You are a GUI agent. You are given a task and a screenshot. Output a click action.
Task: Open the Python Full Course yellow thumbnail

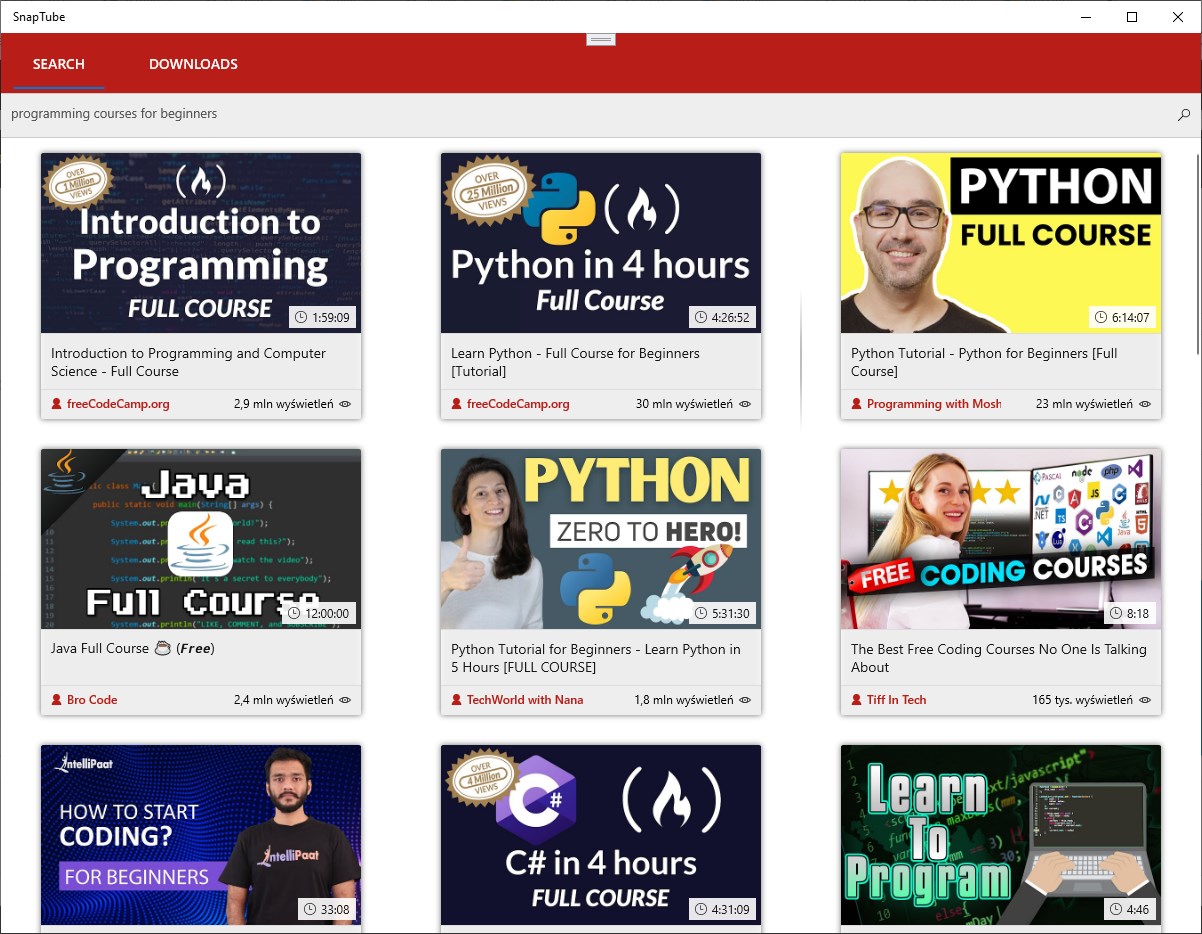(1000, 243)
